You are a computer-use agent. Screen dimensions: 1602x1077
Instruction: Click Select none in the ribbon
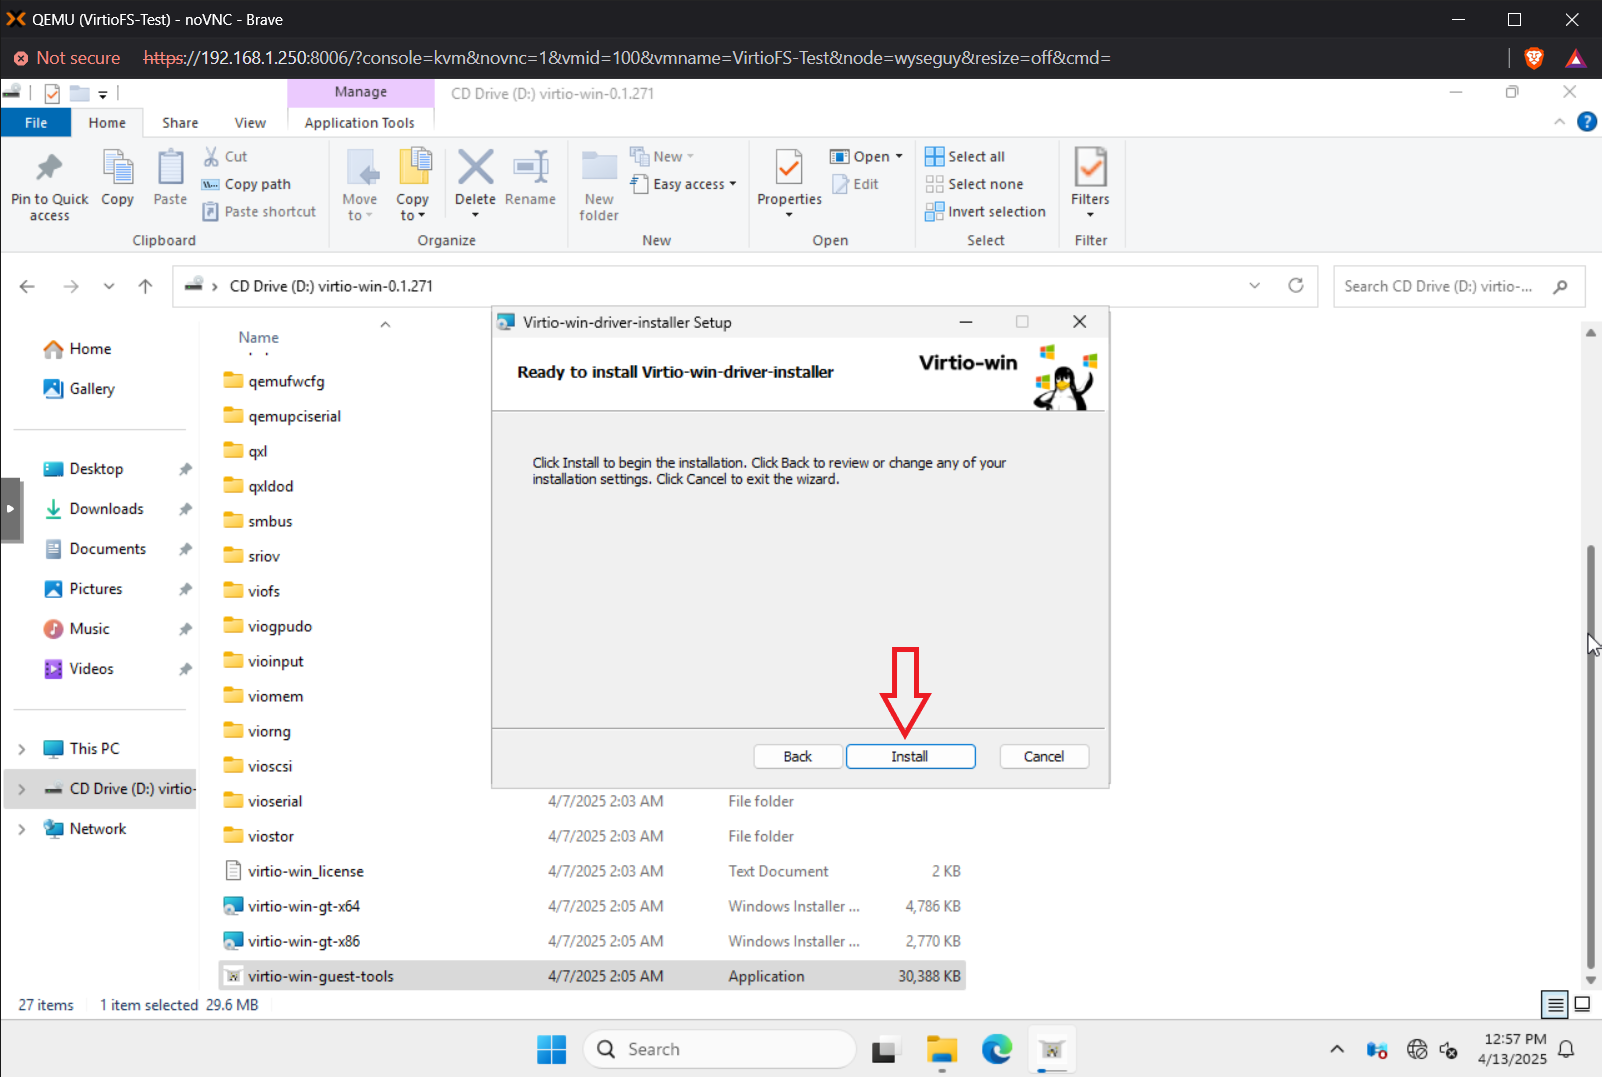pos(974,184)
